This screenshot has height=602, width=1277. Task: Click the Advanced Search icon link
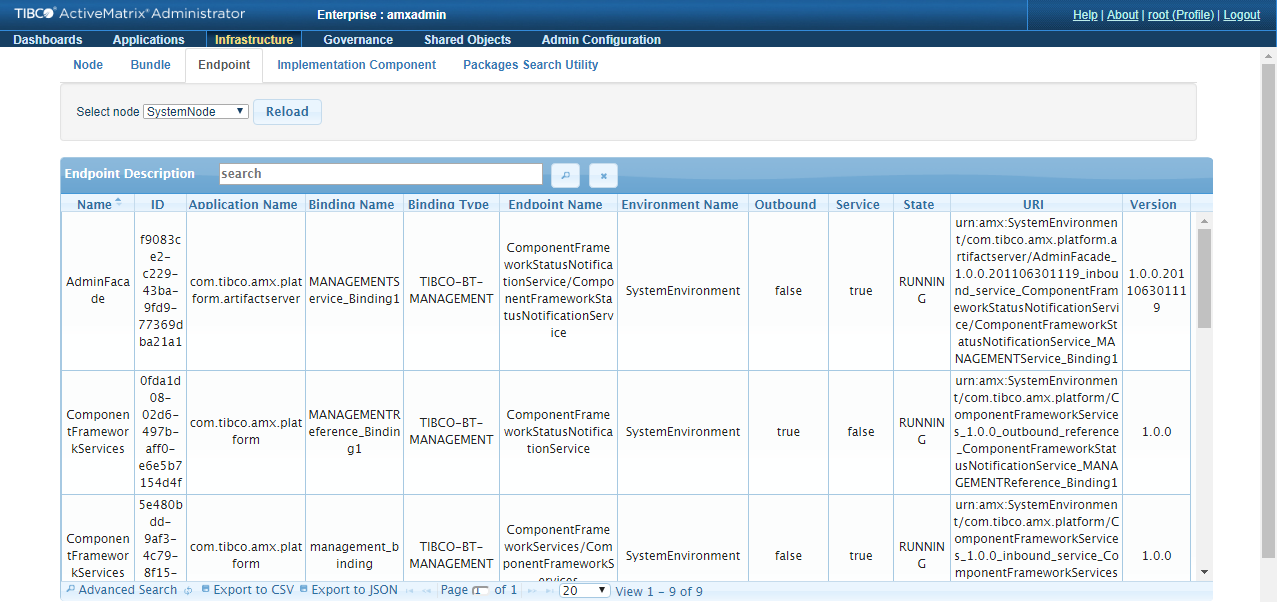(121, 590)
